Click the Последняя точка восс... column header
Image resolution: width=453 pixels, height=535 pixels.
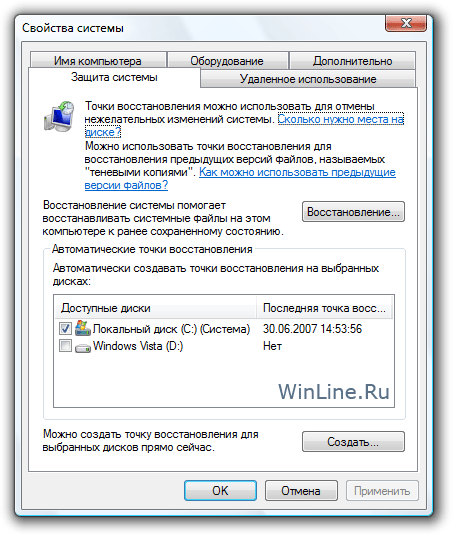(x=324, y=308)
